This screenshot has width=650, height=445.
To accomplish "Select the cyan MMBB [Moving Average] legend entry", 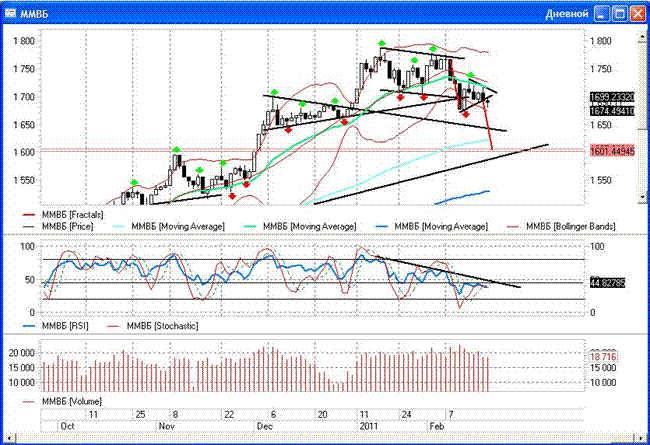I will (x=168, y=226).
